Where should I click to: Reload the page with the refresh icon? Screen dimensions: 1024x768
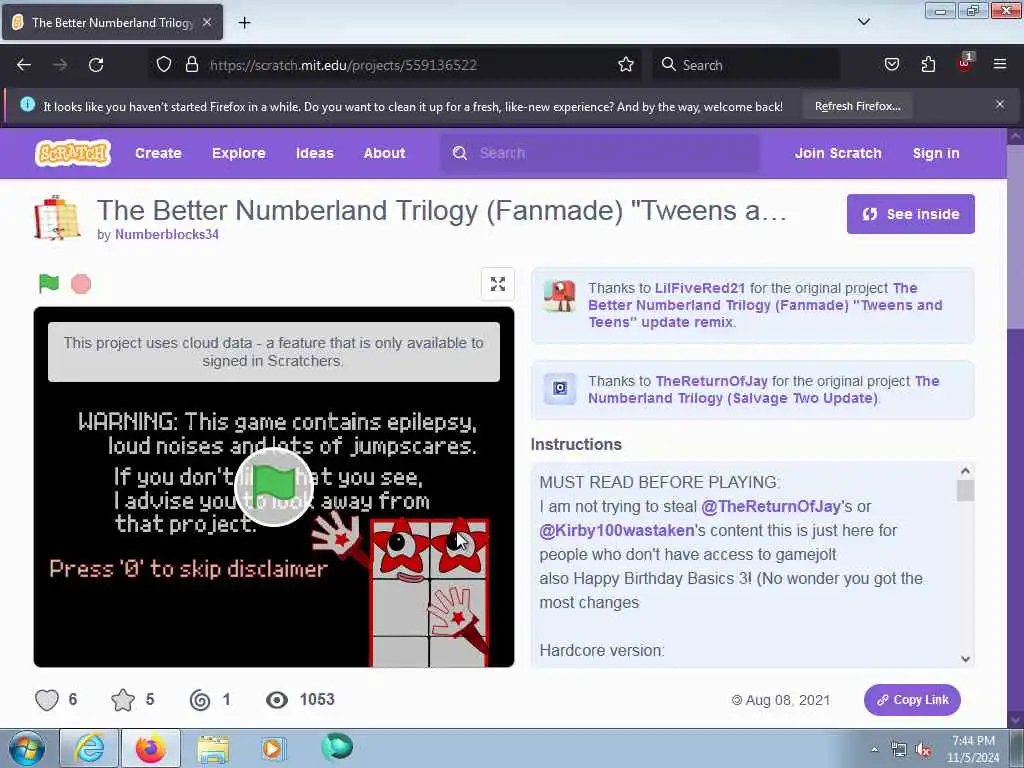(96, 65)
